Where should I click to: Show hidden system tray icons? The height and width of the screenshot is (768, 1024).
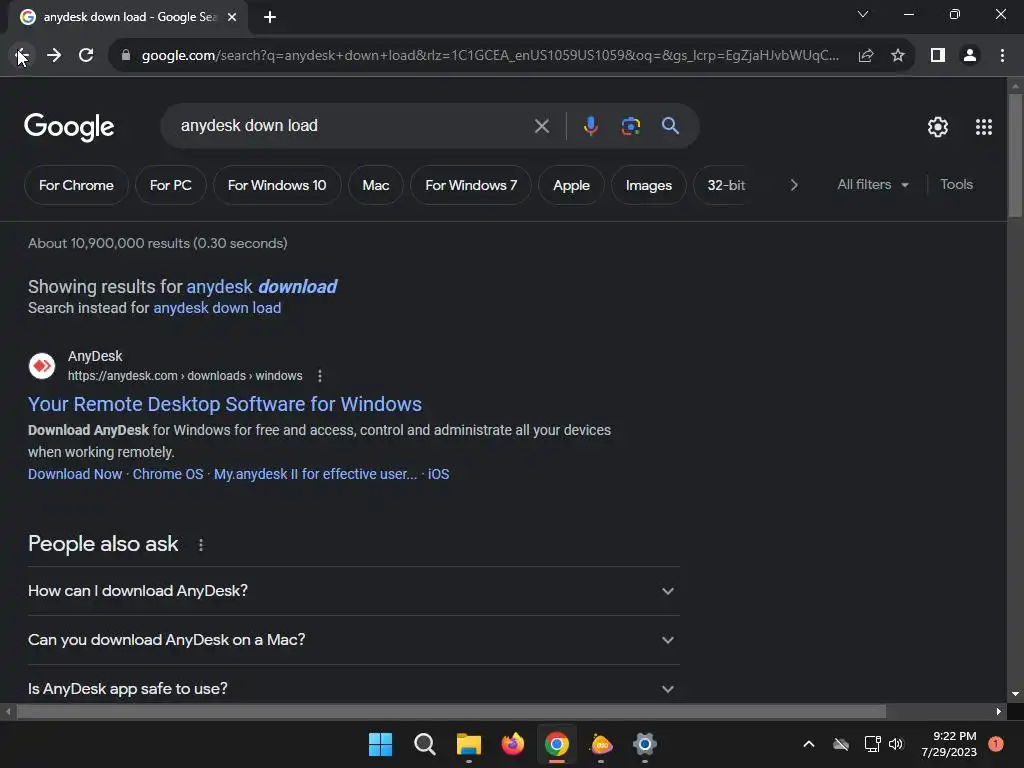tap(808, 744)
